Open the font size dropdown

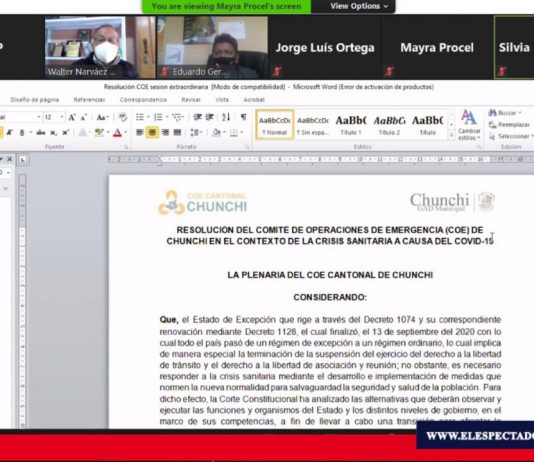pyautogui.click(x=62, y=117)
